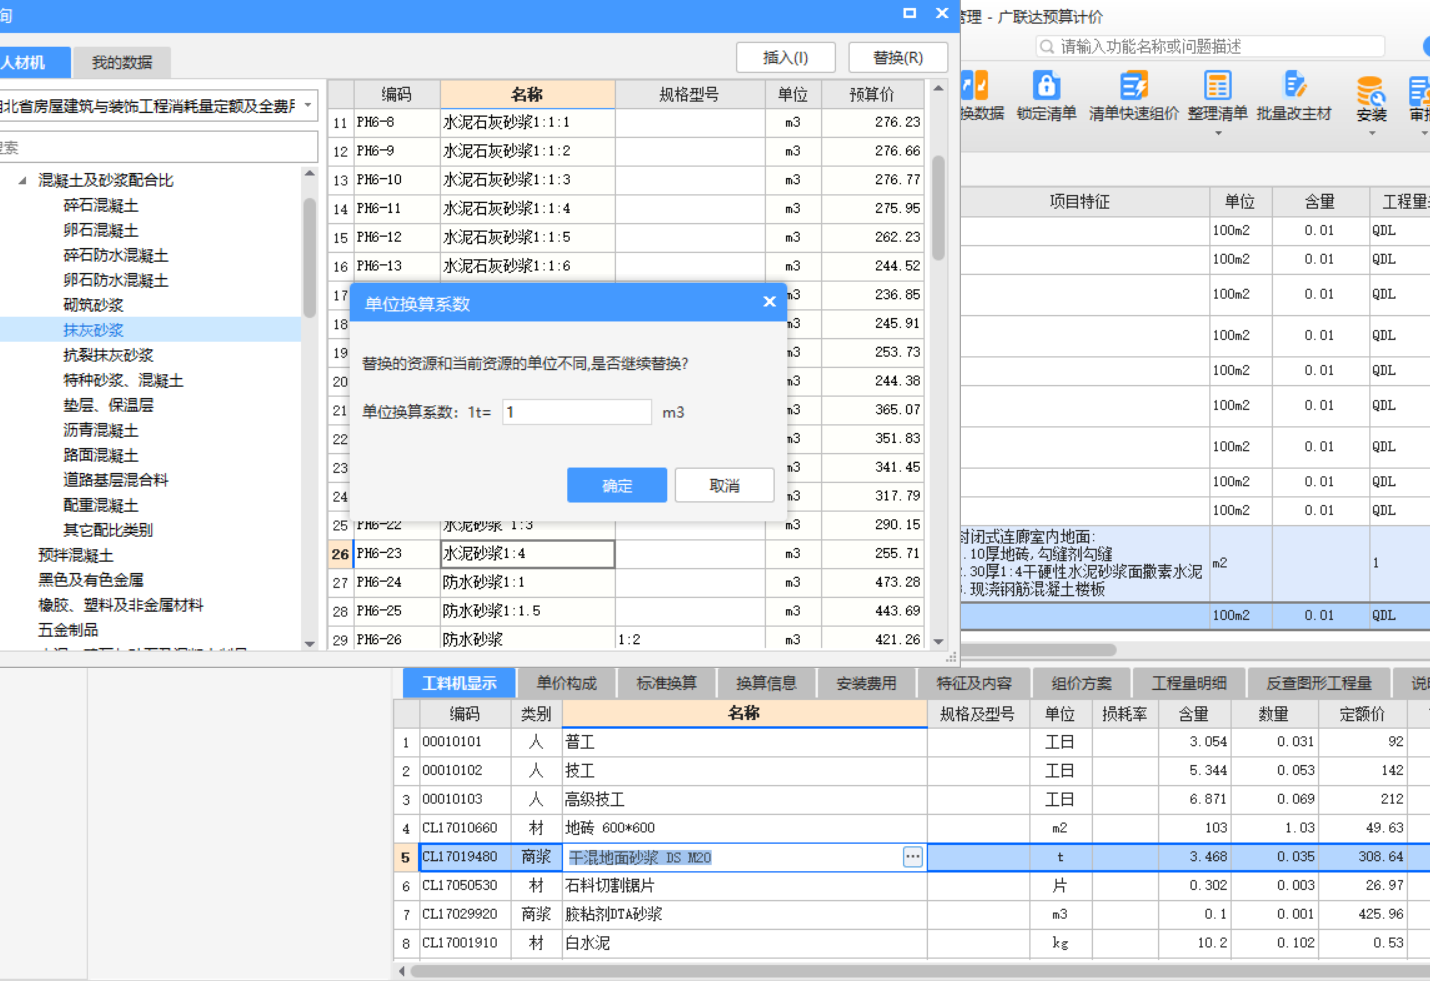Image resolution: width=1430 pixels, height=981 pixels.
Task: Click the 石料切割锯片 row
Action: 912,886
